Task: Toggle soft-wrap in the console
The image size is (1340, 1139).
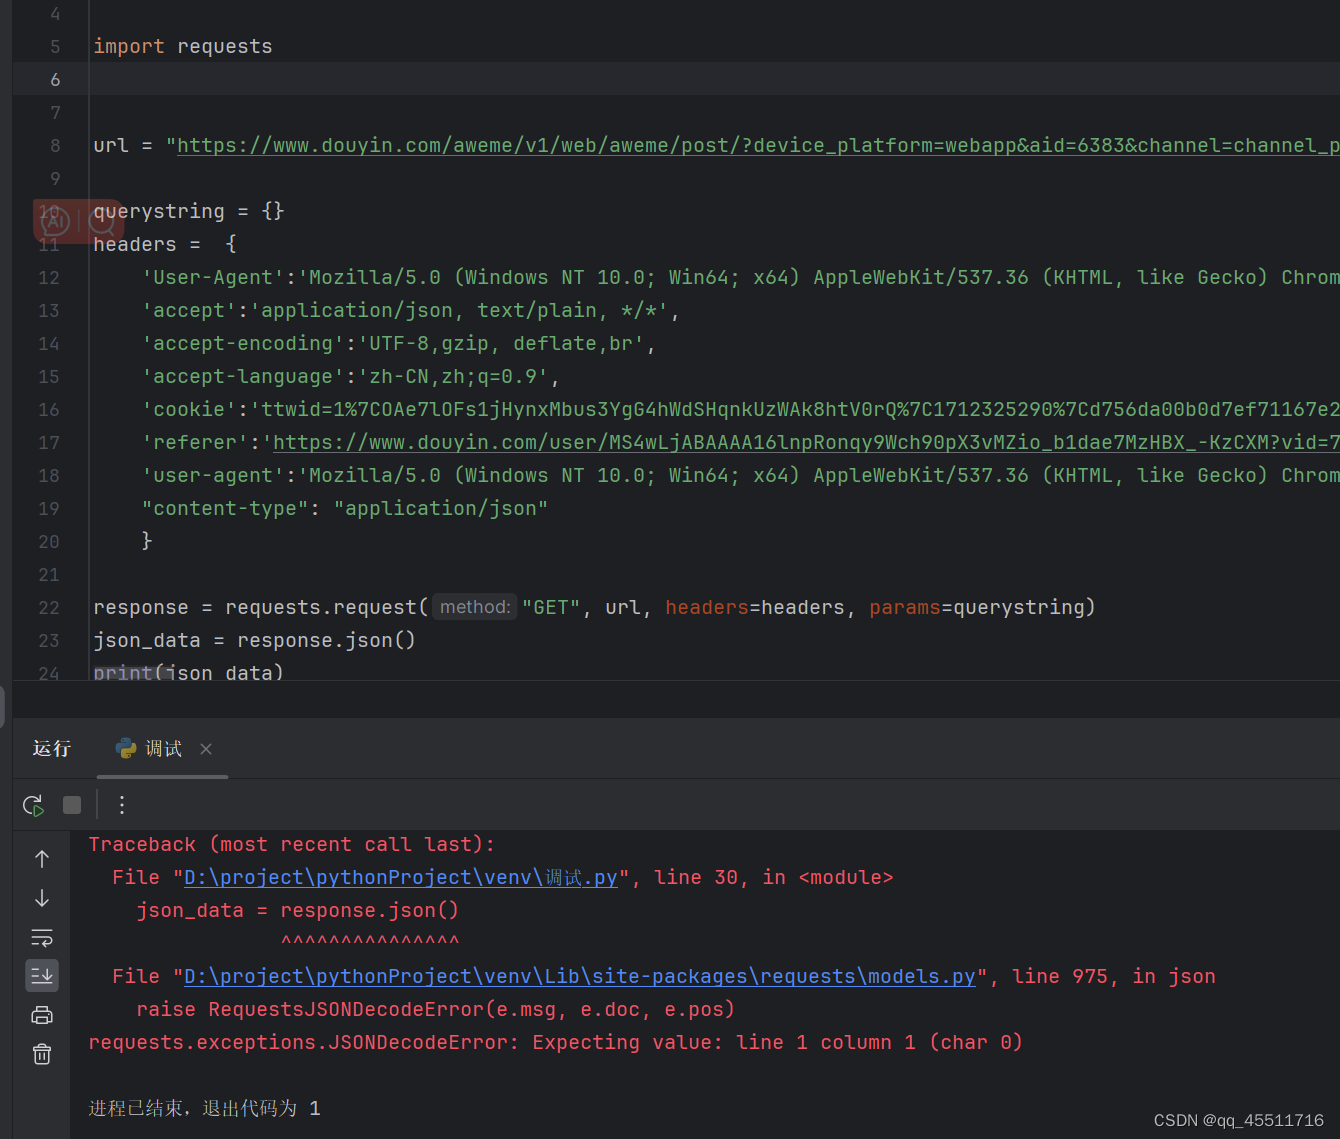Action: (41, 937)
